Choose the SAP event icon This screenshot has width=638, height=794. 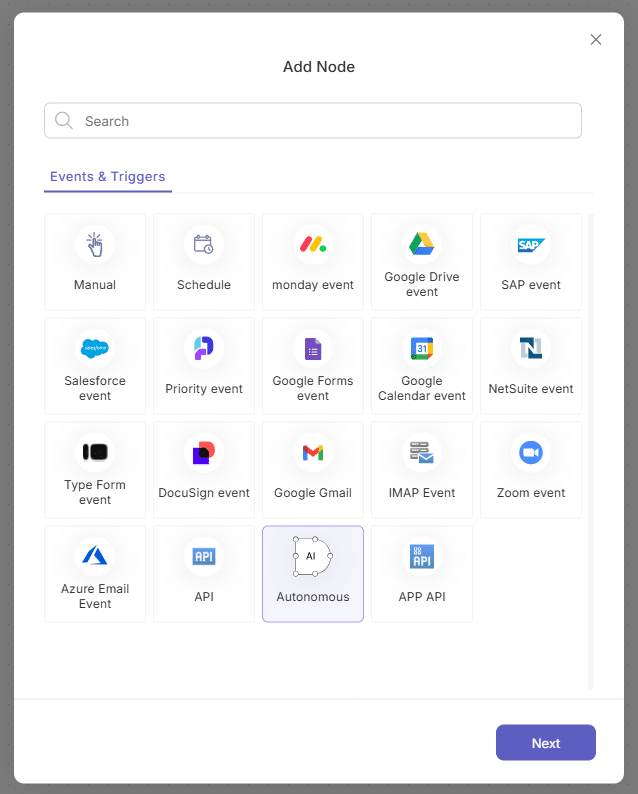tap(531, 245)
